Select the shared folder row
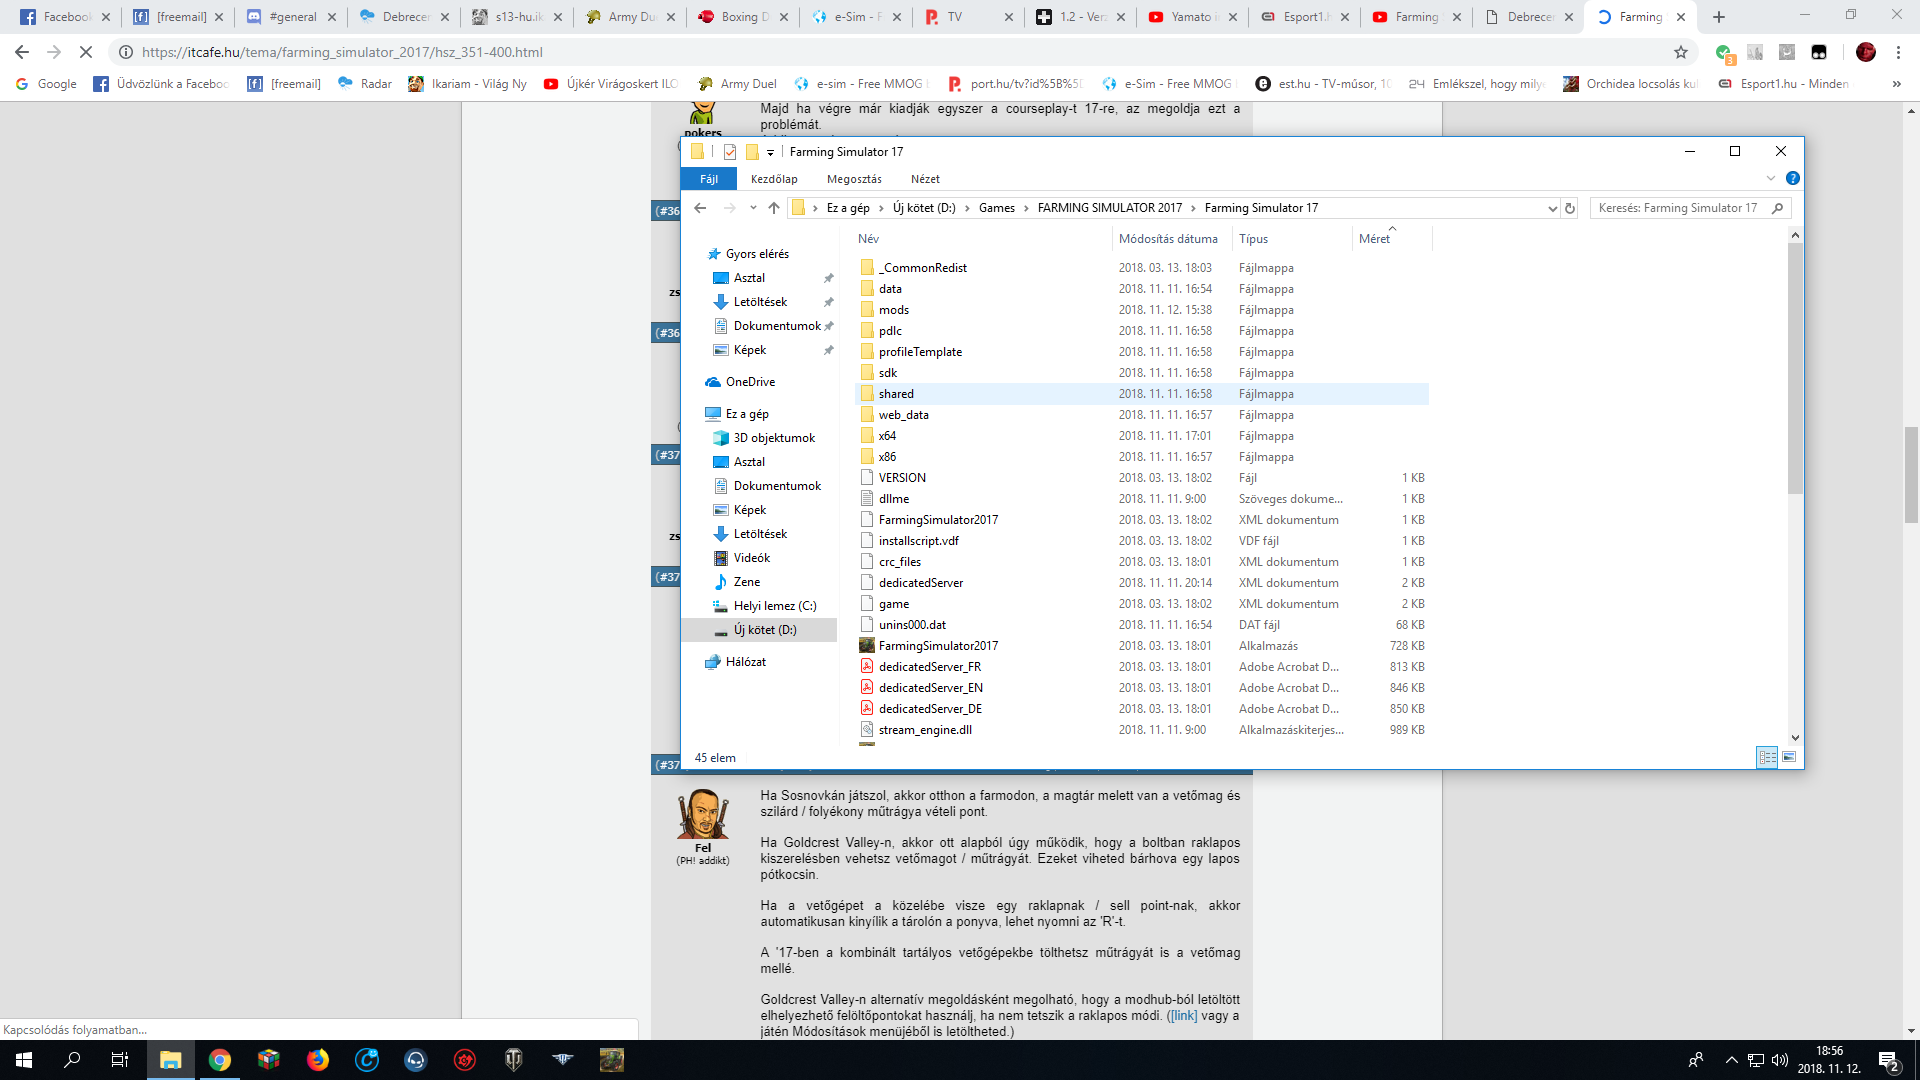Viewport: 1920px width, 1080px height. (x=1142, y=394)
